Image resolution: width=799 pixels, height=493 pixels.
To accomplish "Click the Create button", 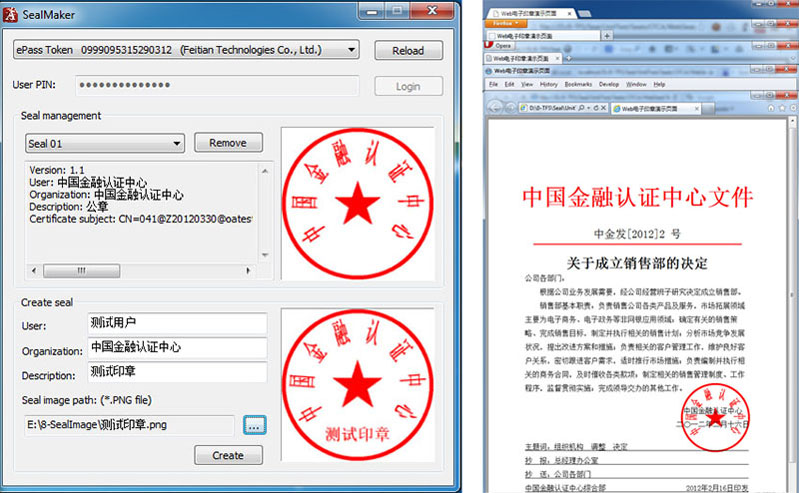I will pyautogui.click(x=228, y=455).
